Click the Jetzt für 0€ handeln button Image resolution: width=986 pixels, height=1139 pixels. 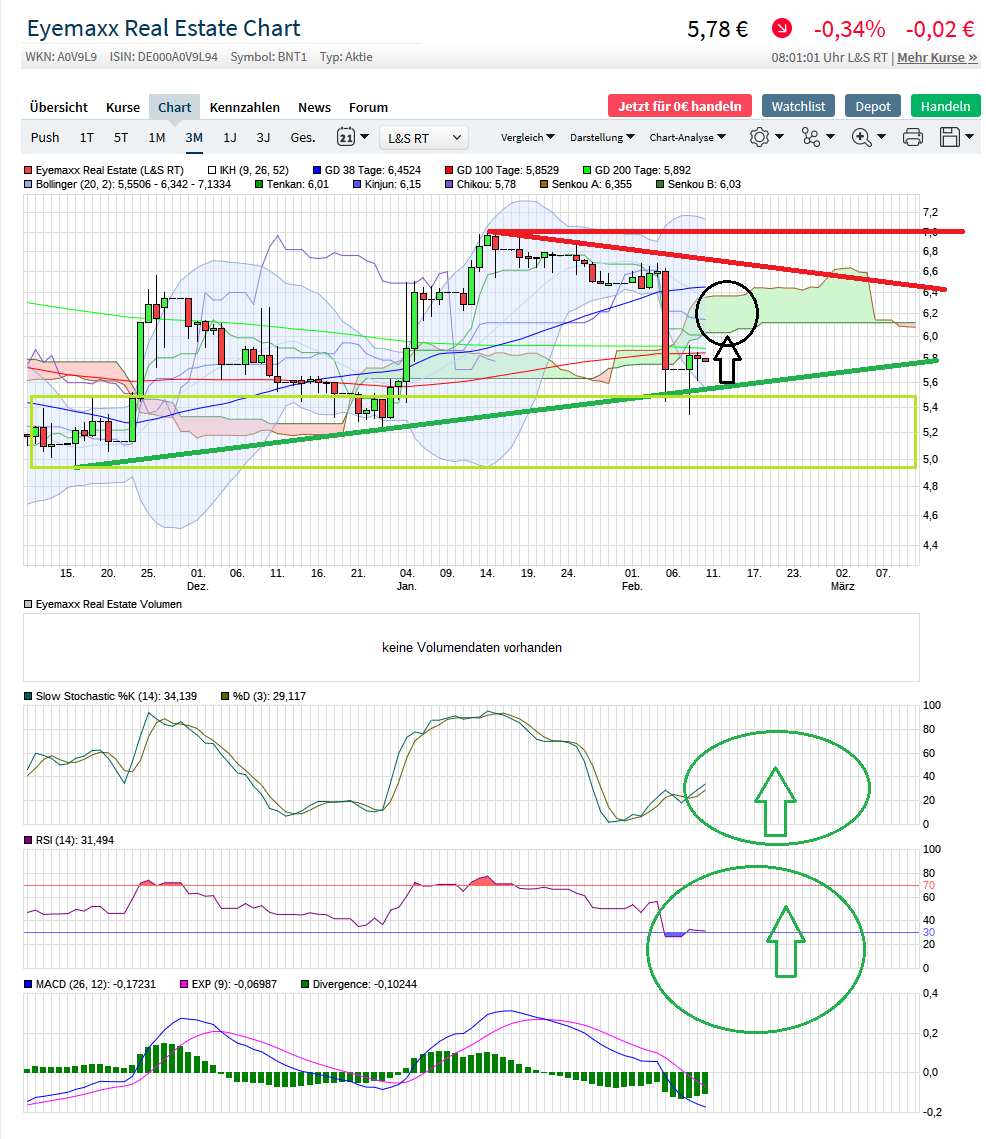(x=679, y=106)
